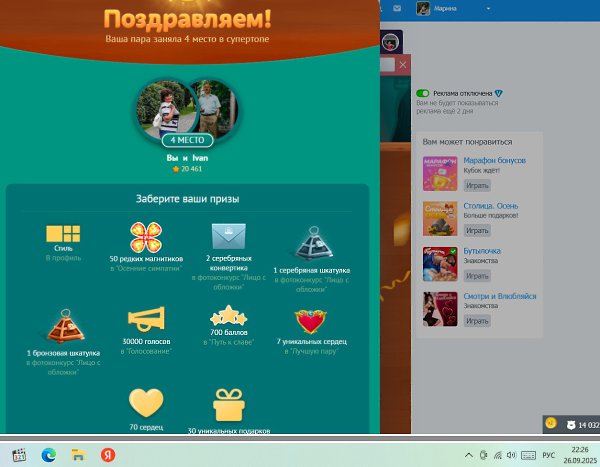The height and width of the screenshot is (467, 600).
Task: Click the couple's photo thumbnail
Action: (x=189, y=109)
